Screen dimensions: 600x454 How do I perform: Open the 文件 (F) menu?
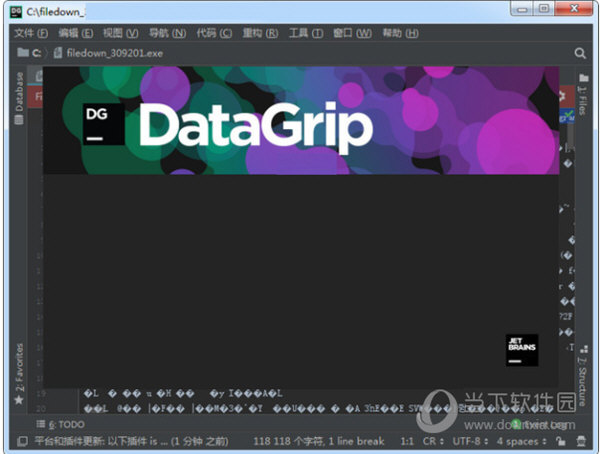click(x=31, y=33)
